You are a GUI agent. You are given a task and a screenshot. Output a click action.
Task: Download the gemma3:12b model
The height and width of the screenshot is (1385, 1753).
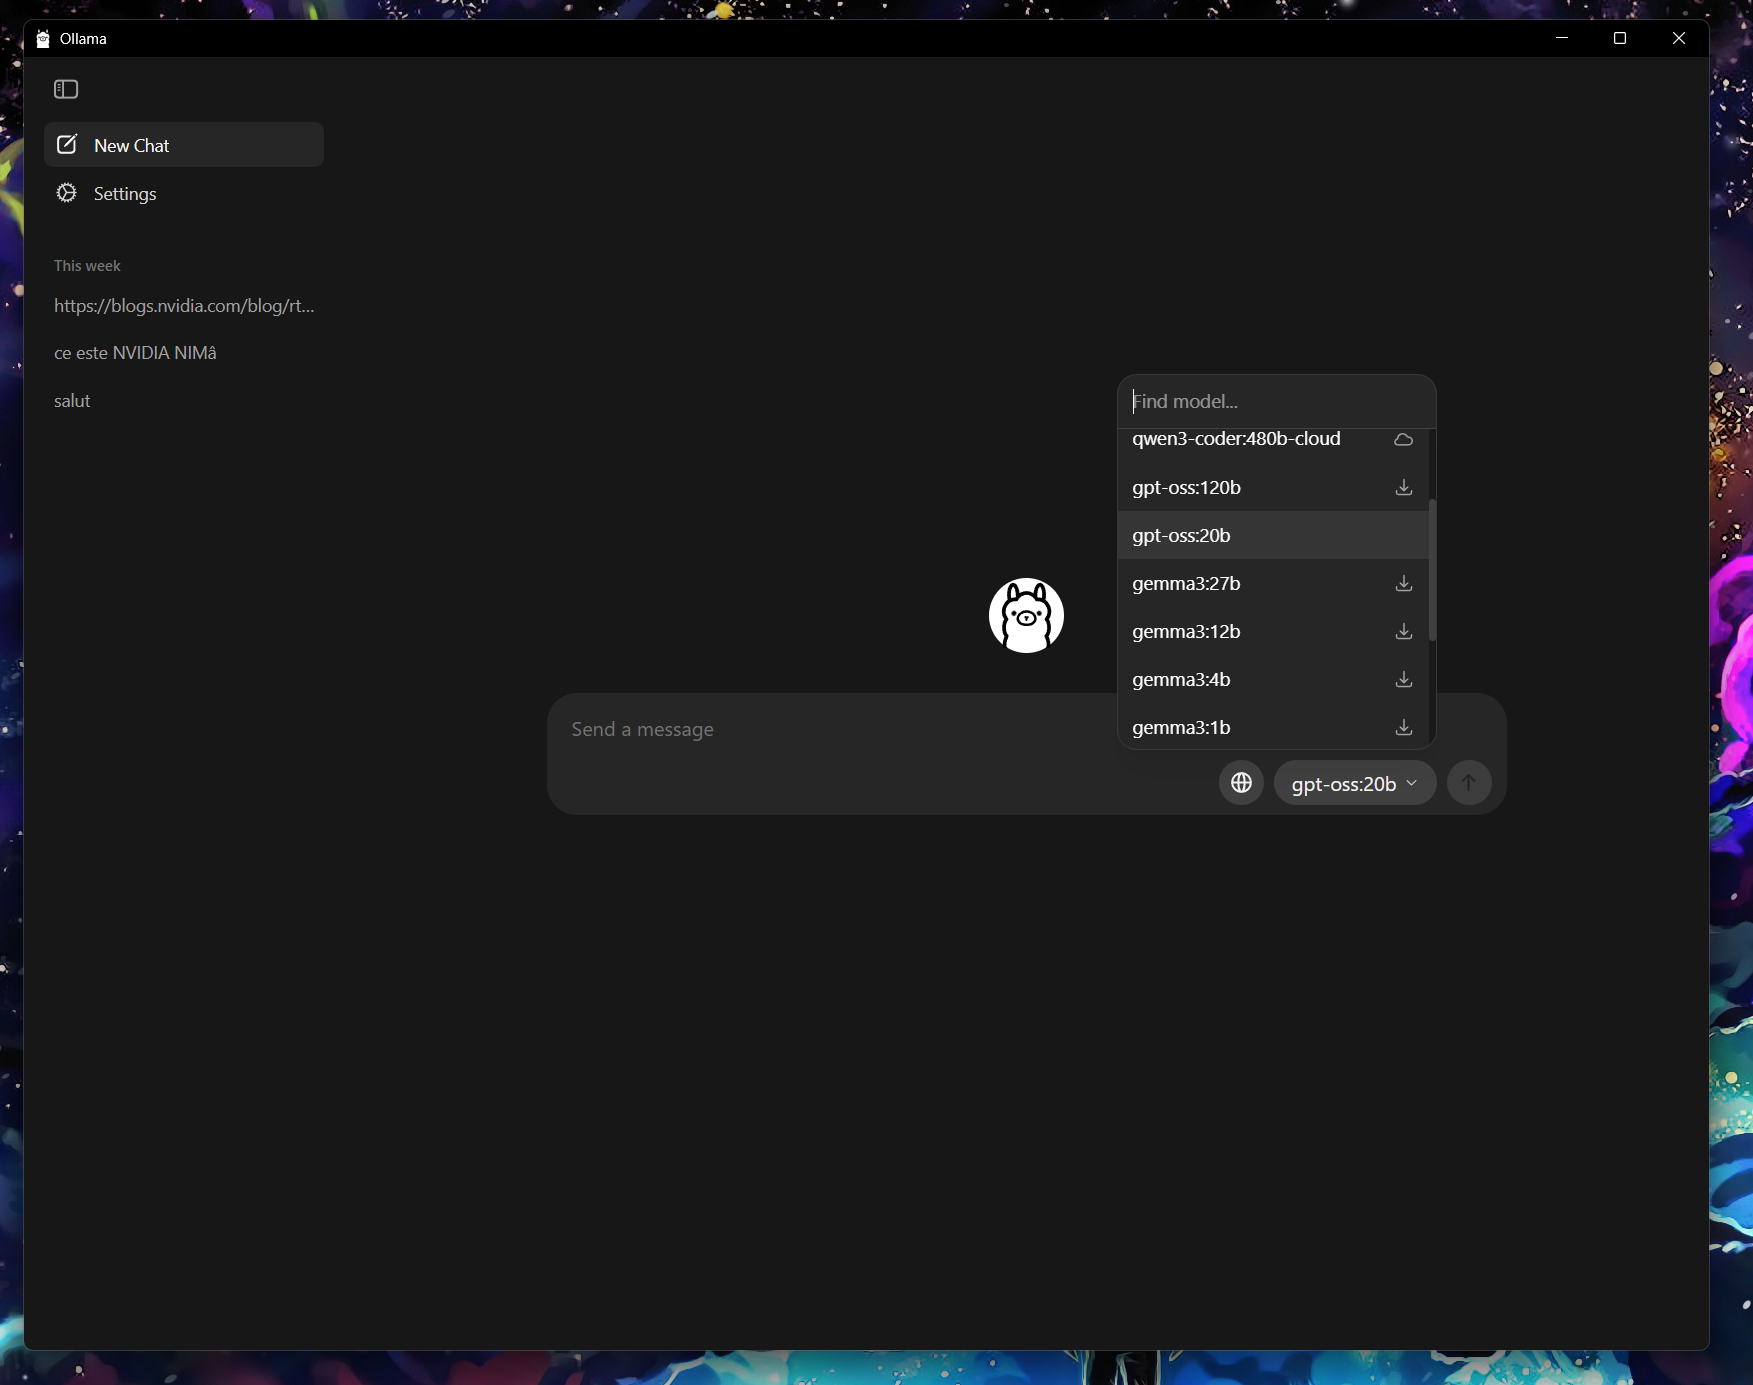click(x=1403, y=632)
